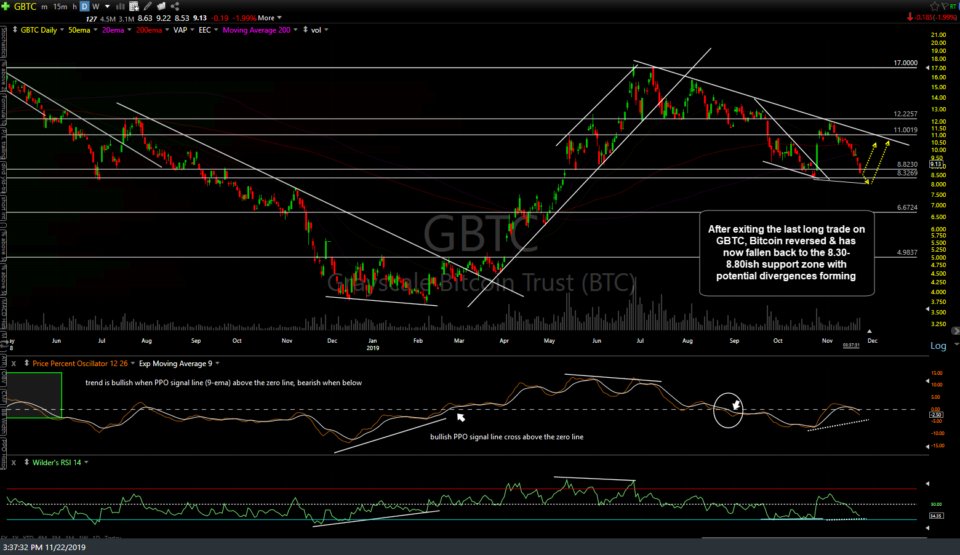The height and width of the screenshot is (555, 960).
Task: Select the weekly 'W' timeframe
Action: point(96,7)
